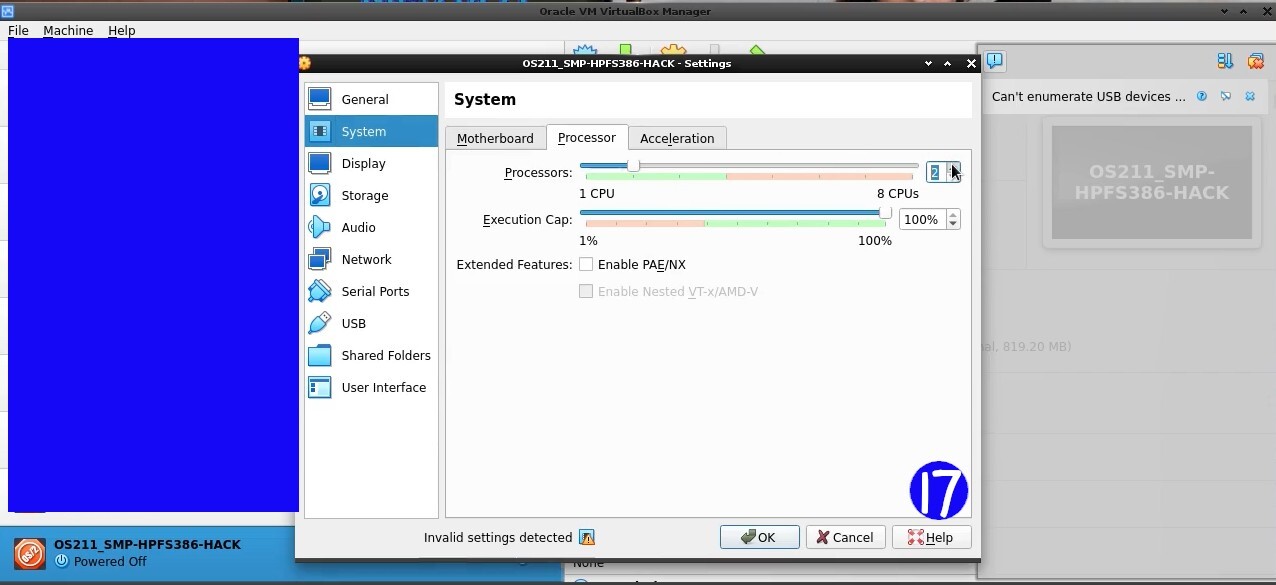The height and width of the screenshot is (585, 1276).
Task: Click the delete-all notifications icon
Action: (x=1255, y=61)
